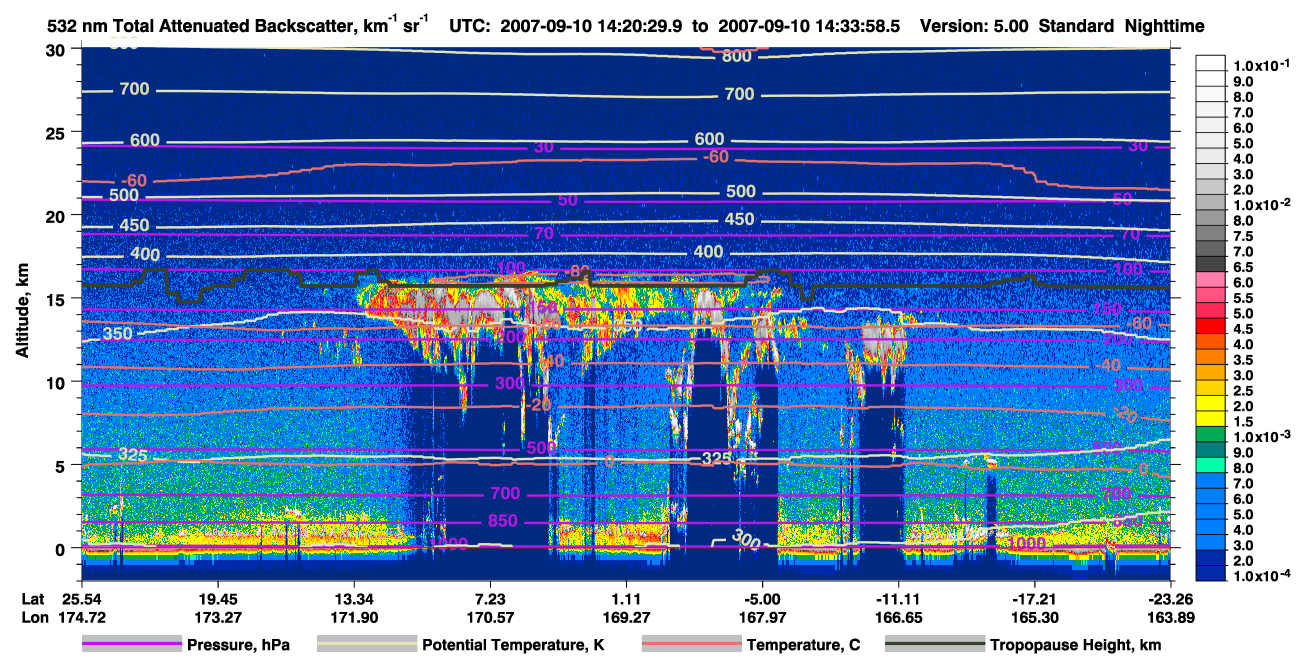Click the '350' contour label near left edge

coord(118,333)
